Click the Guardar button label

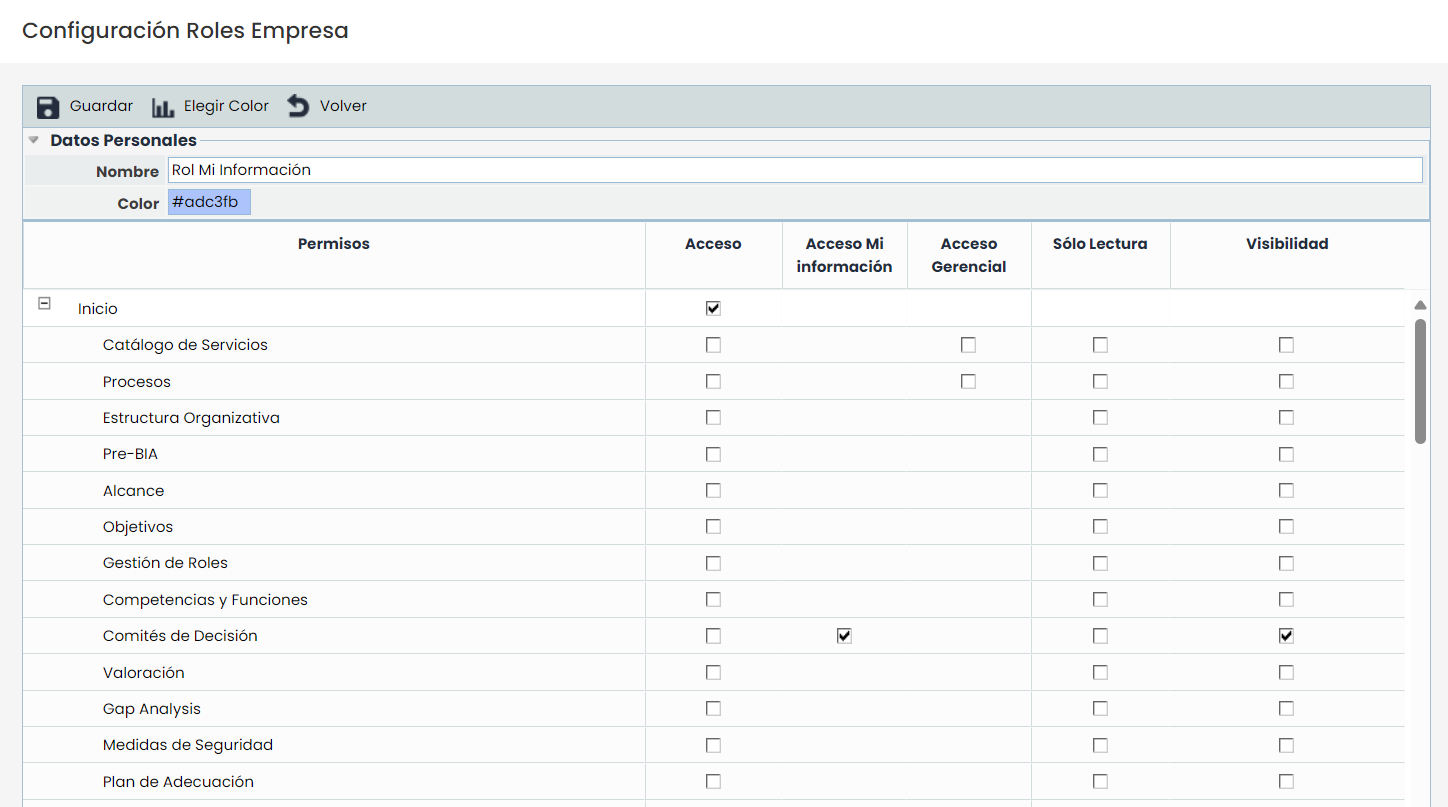tap(101, 106)
